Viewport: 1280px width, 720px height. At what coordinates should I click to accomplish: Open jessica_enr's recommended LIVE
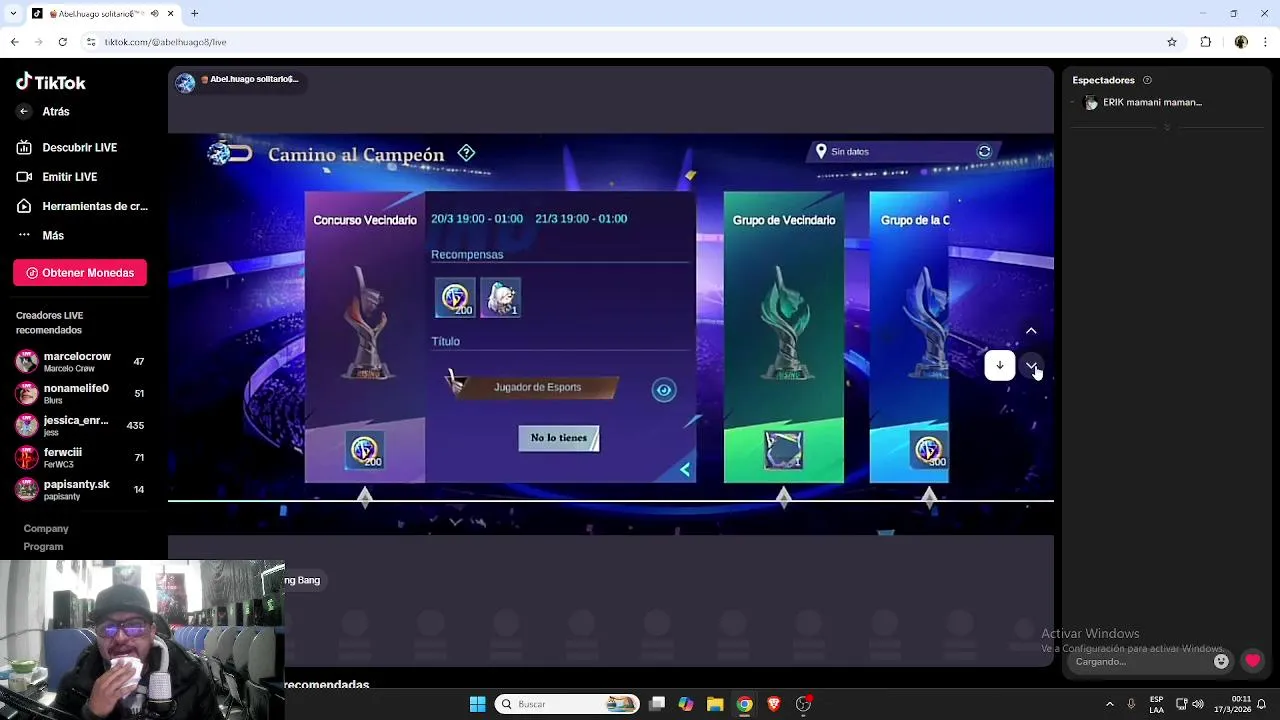(x=80, y=425)
